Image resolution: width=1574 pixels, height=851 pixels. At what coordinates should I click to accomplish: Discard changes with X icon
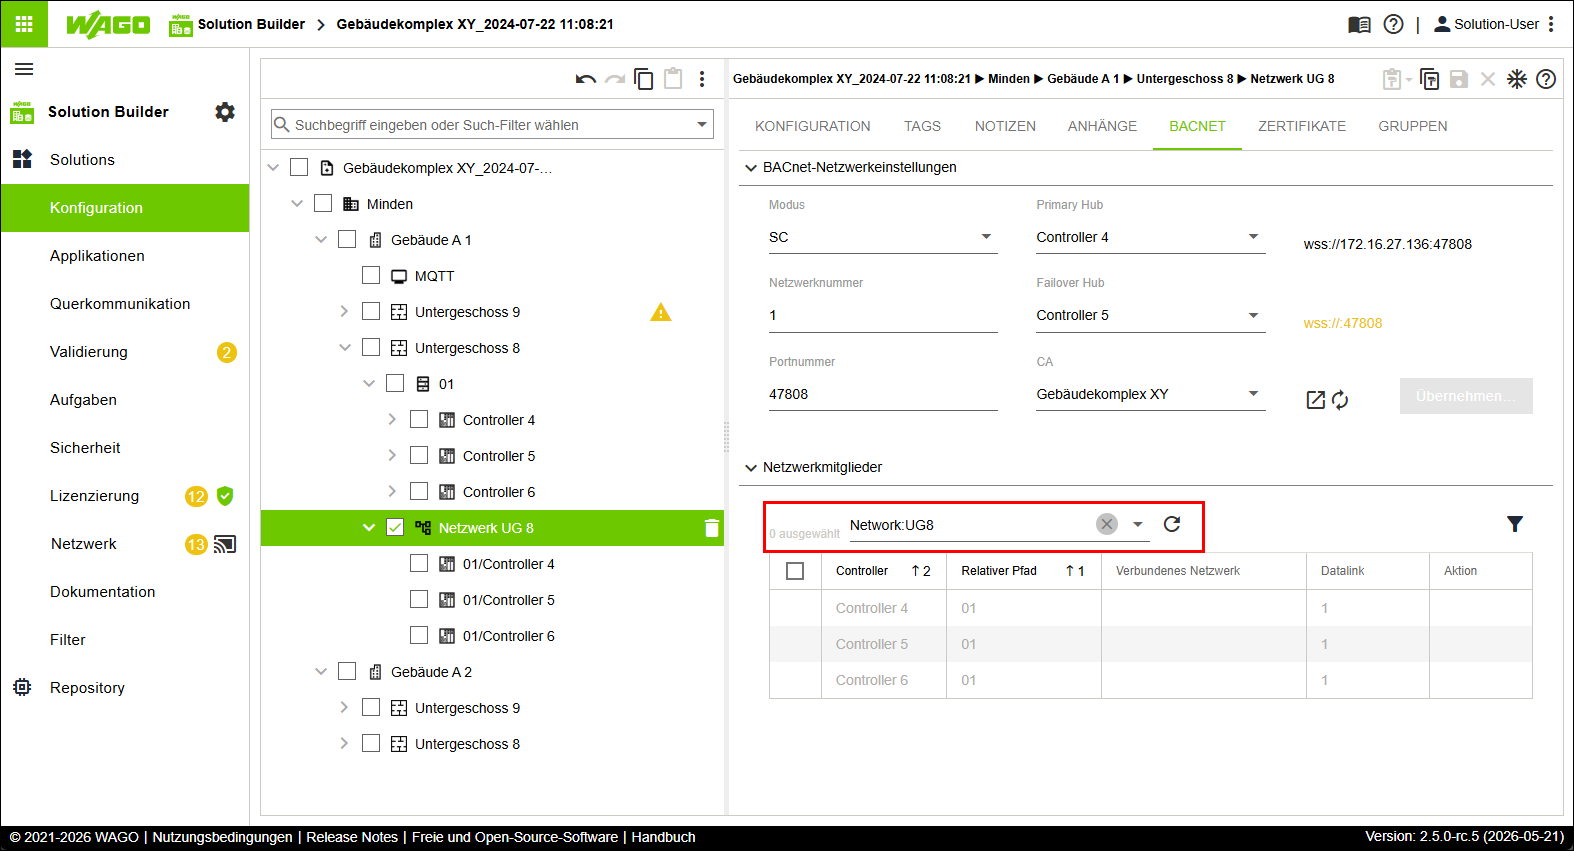click(x=1488, y=79)
